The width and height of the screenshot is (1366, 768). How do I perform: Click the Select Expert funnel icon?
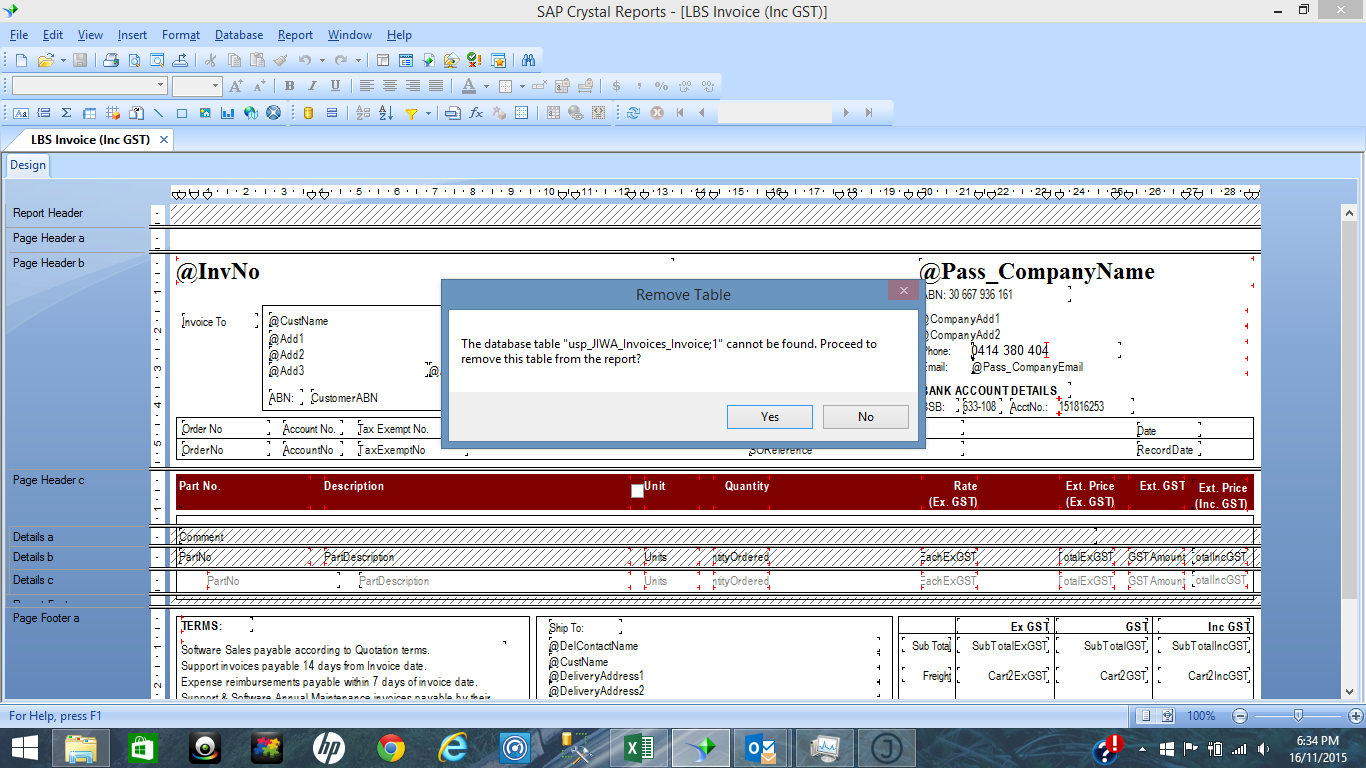click(411, 113)
